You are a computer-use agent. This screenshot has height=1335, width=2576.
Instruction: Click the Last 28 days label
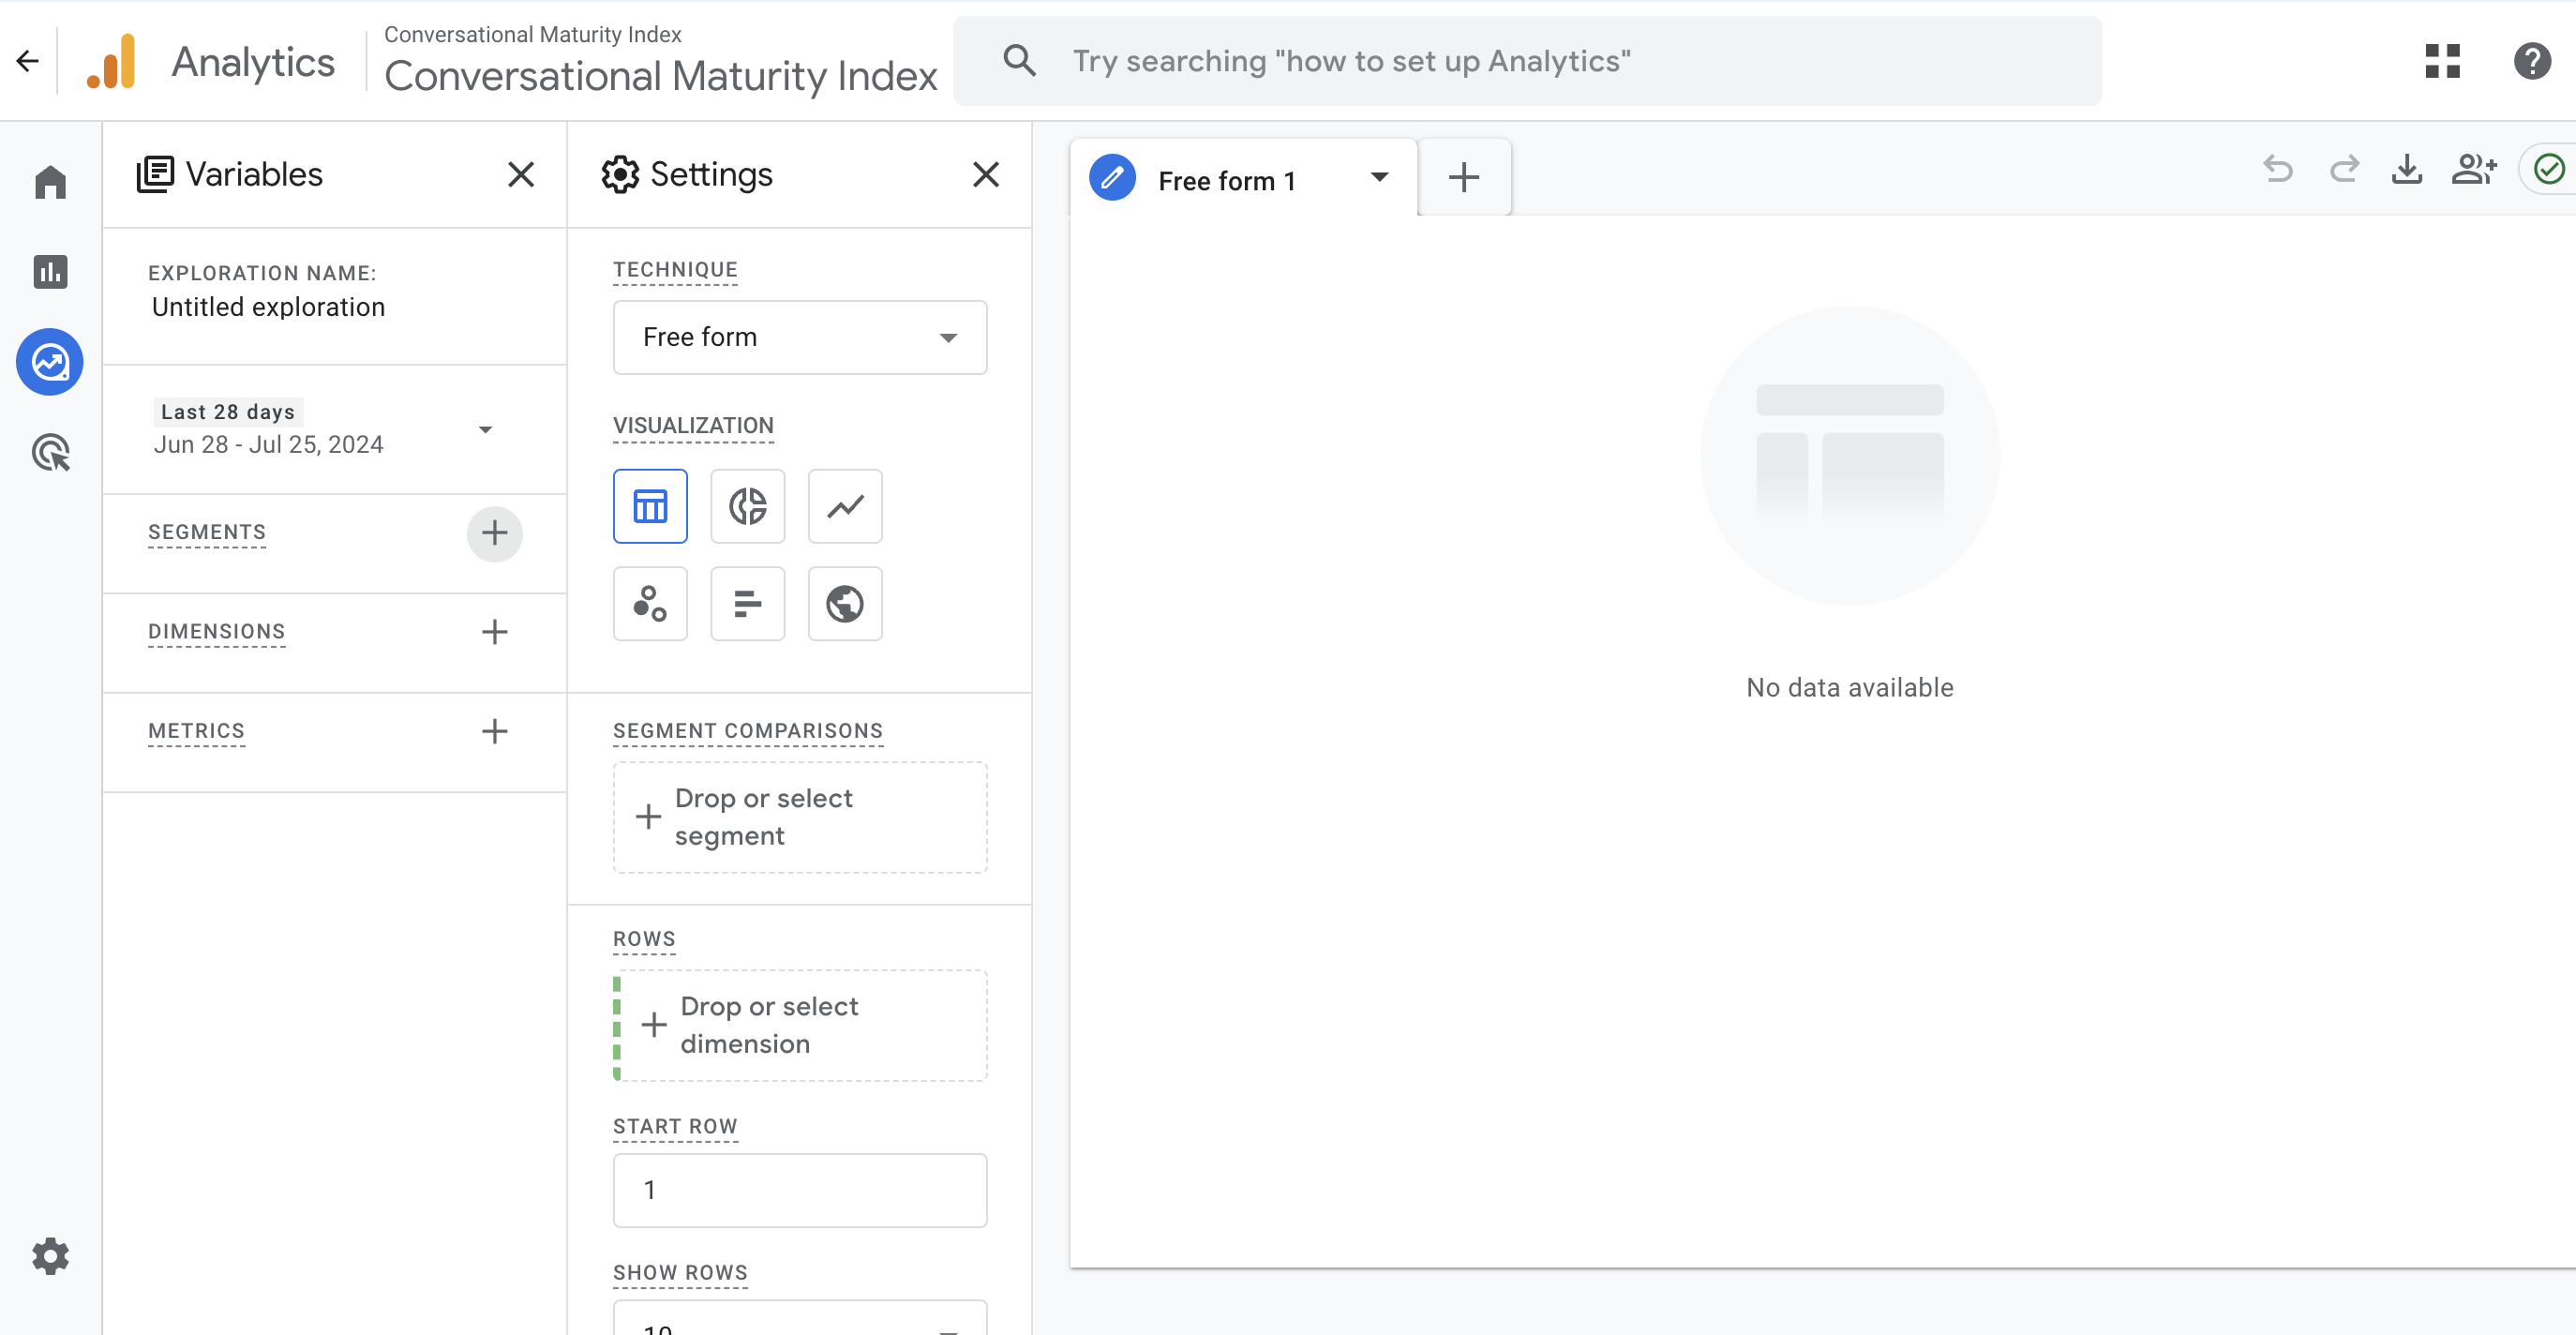pos(228,412)
